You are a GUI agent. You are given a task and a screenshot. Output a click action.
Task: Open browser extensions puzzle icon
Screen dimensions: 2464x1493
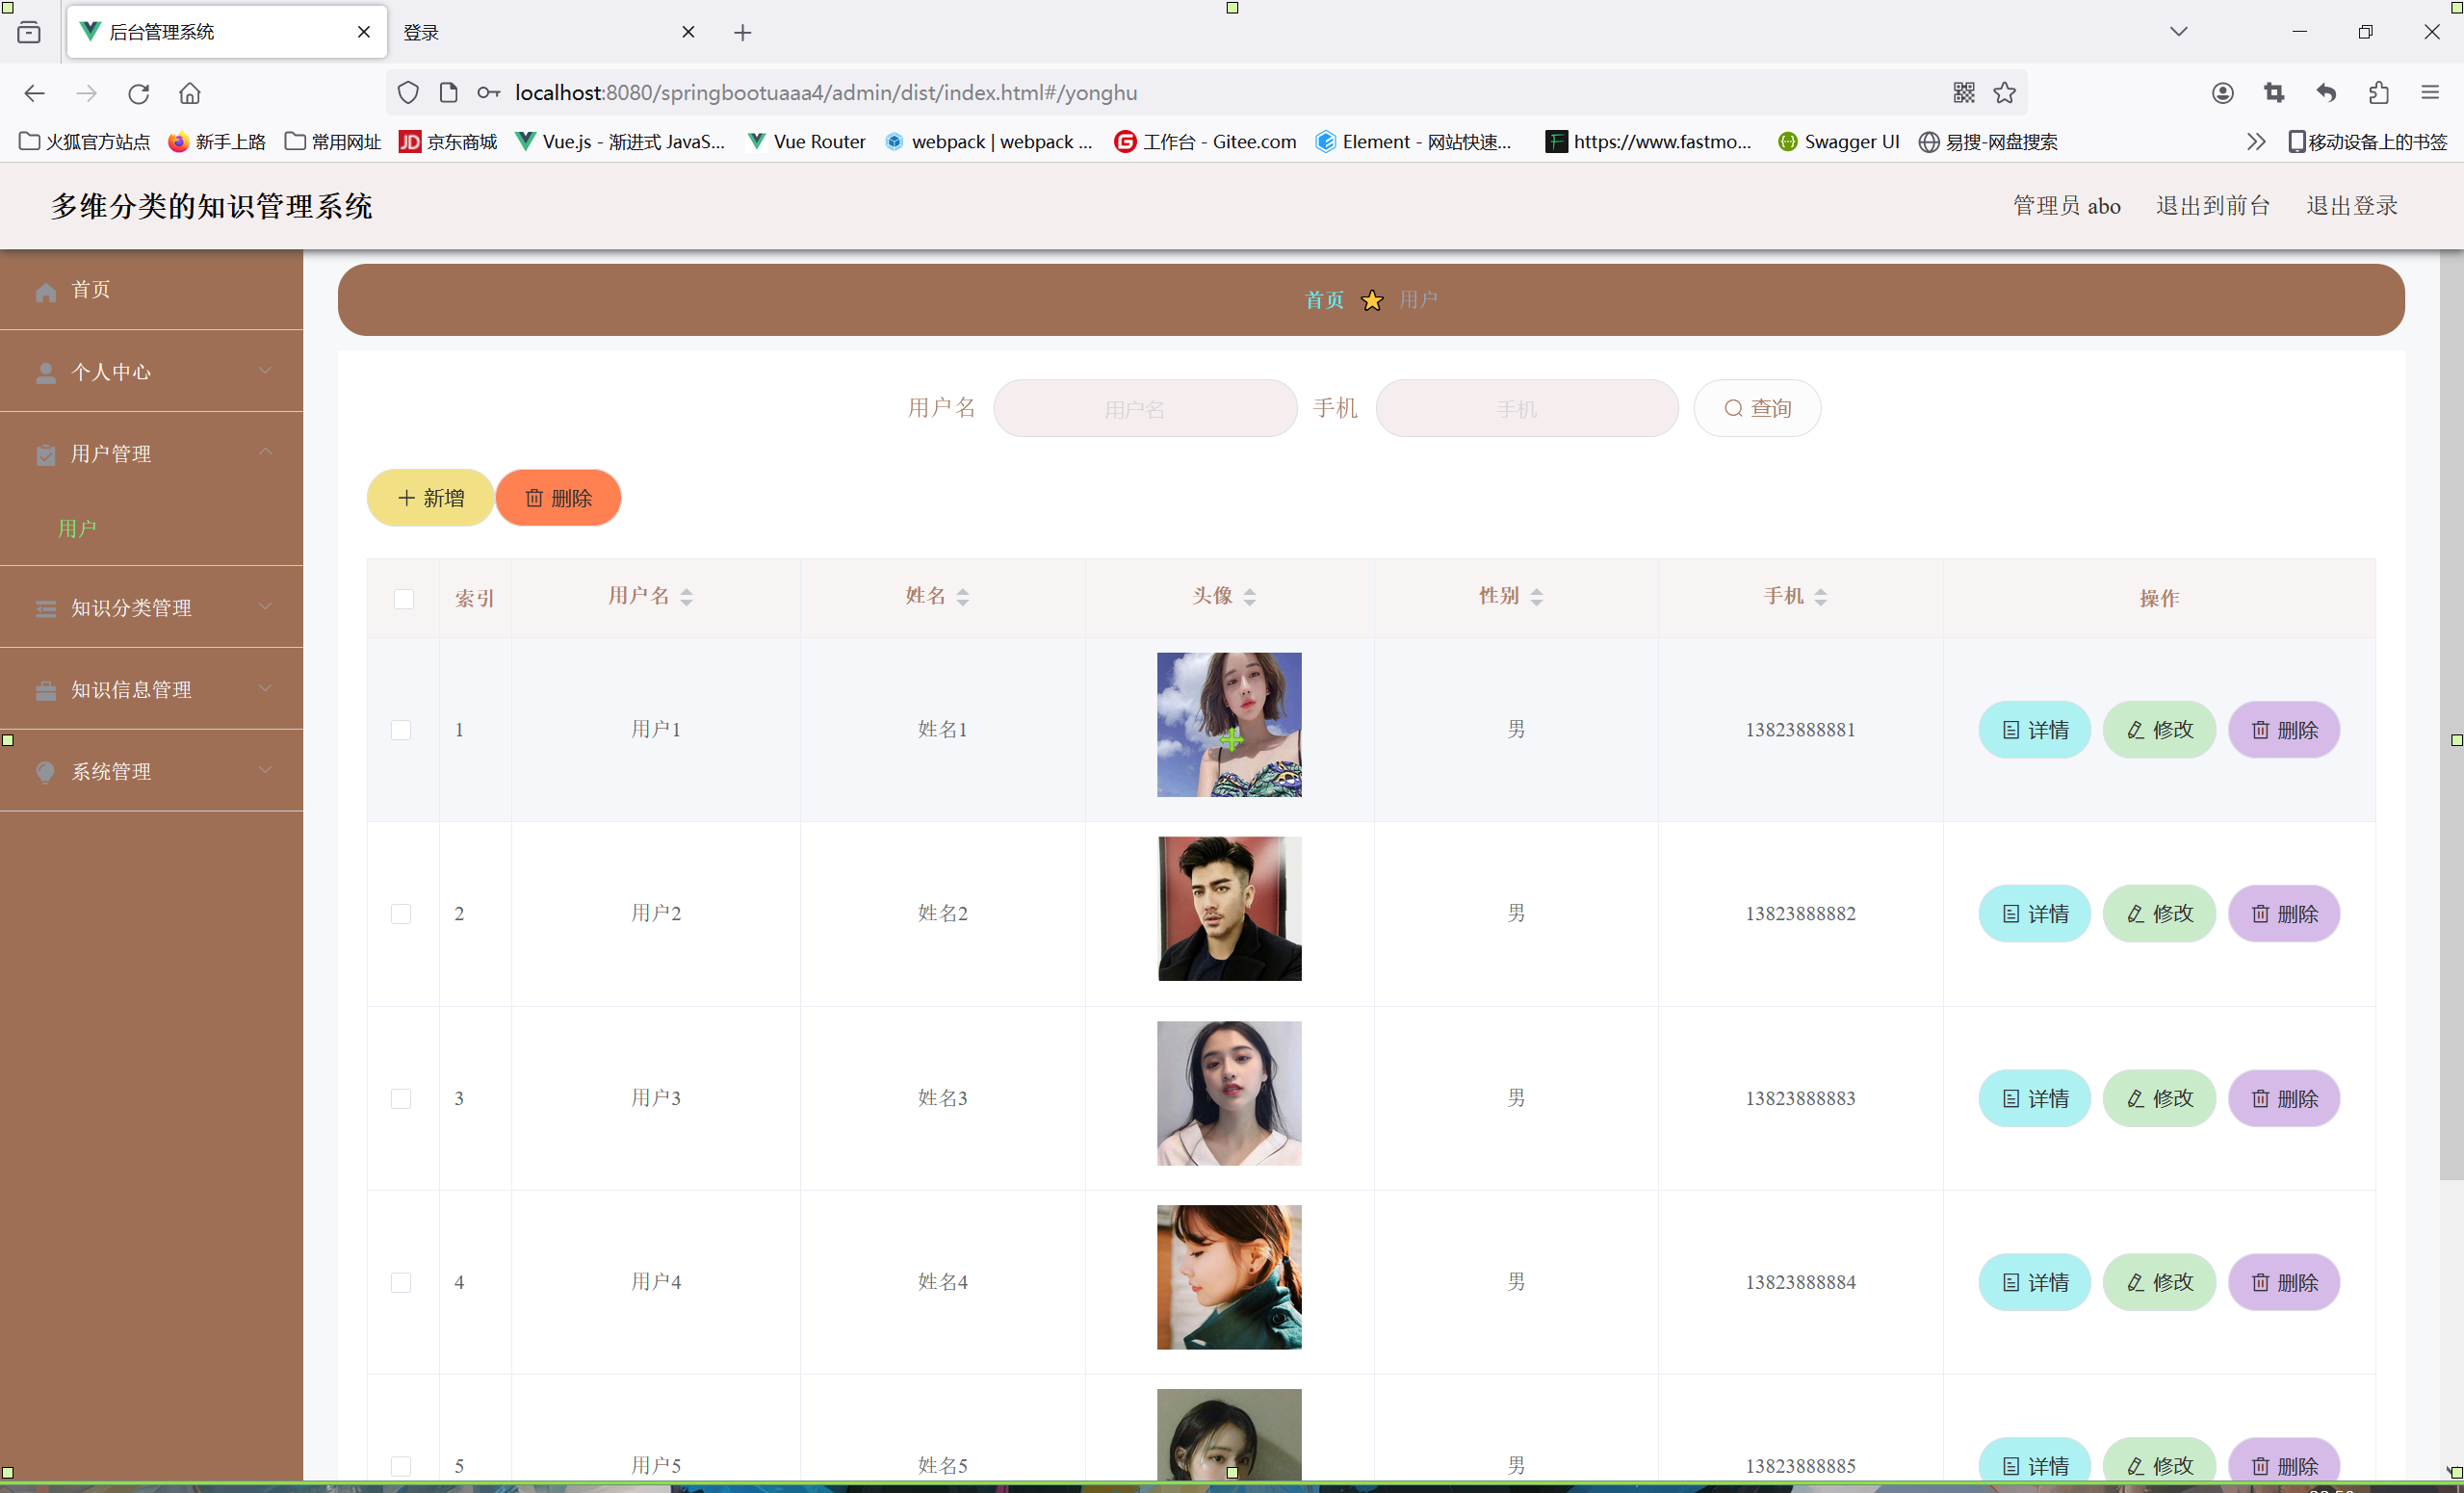coord(2378,93)
